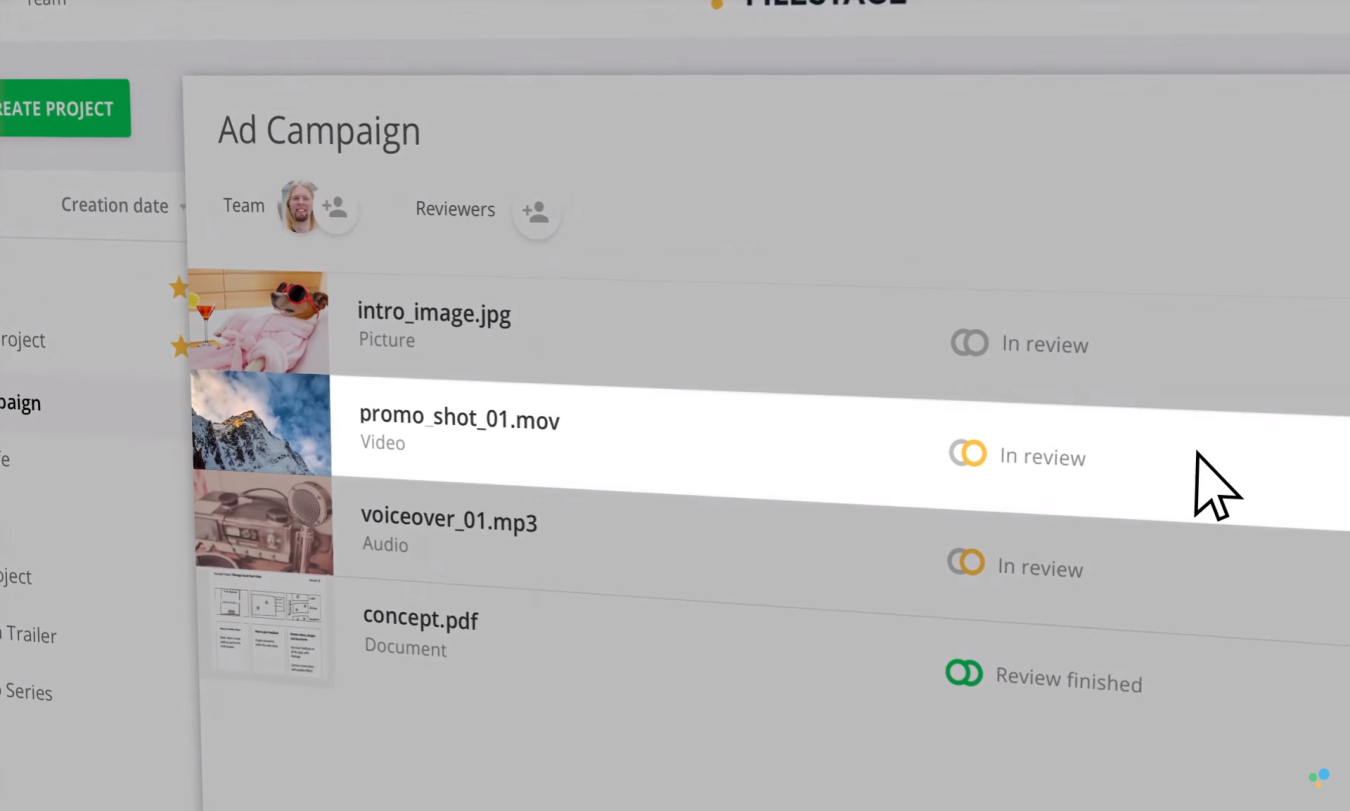Open the Creation date sort dropdown
The image size is (1350, 811).
(120, 205)
